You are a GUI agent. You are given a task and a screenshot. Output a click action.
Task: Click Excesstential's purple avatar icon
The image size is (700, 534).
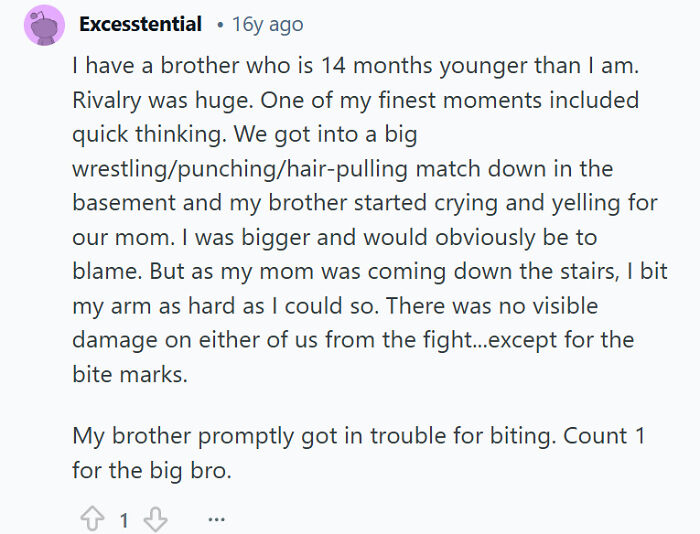44,24
